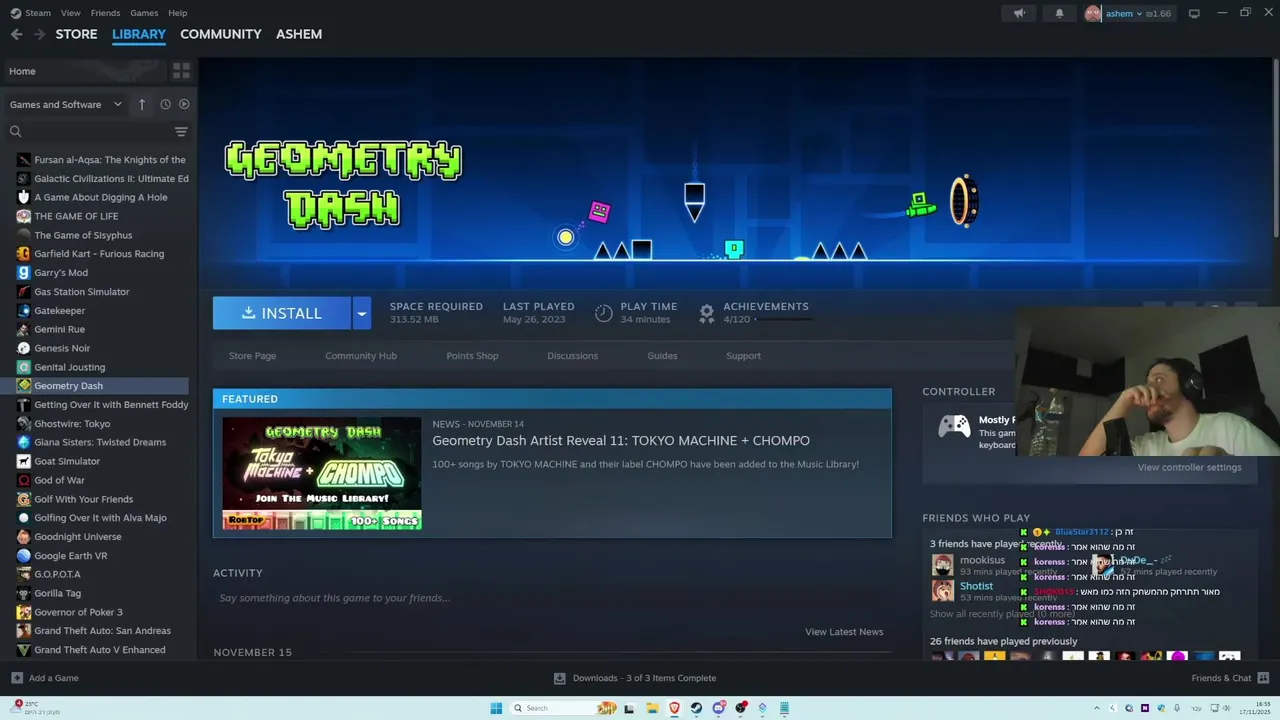Open the Store Page link

(252, 356)
